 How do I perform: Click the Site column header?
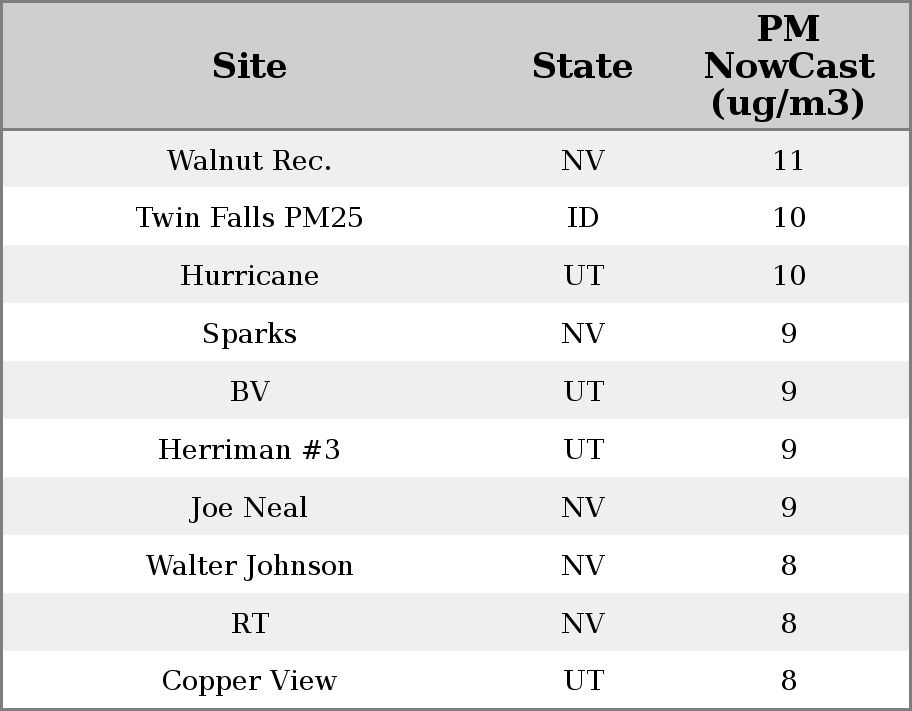249,66
